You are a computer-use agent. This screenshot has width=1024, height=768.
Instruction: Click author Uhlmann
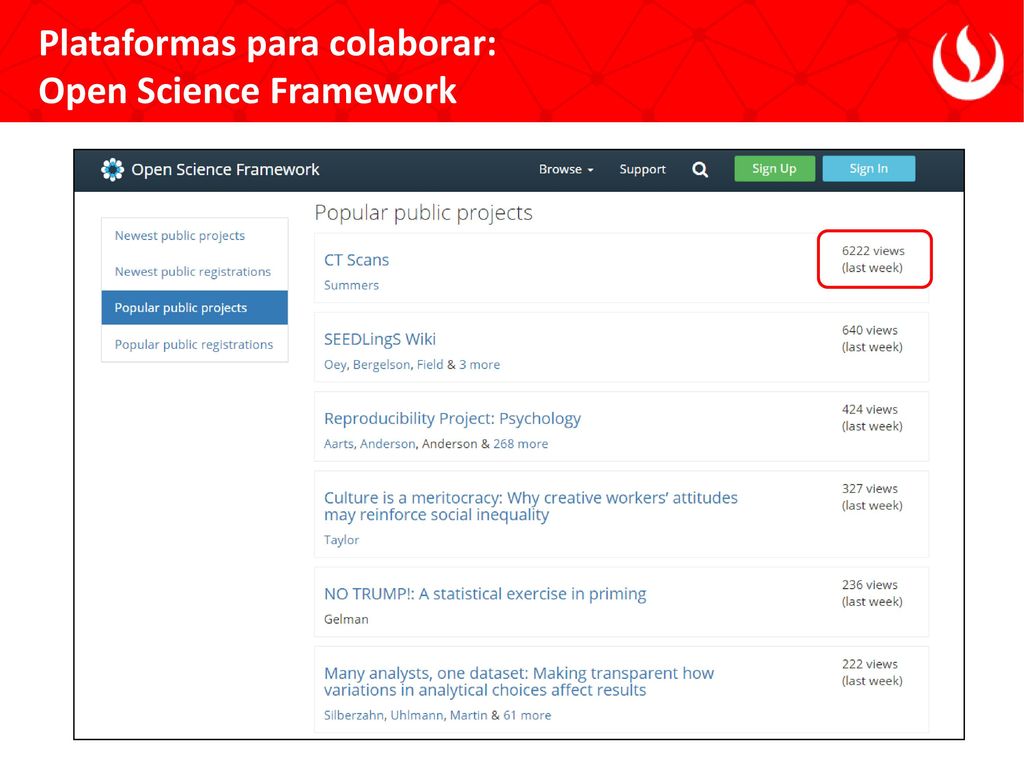[x=417, y=716]
